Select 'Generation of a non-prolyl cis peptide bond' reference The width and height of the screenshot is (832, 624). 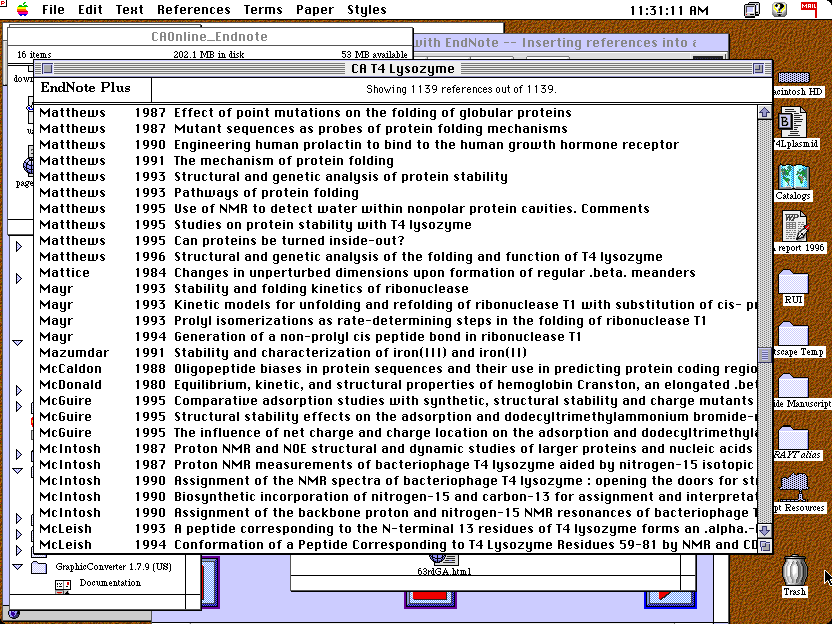coord(395,336)
